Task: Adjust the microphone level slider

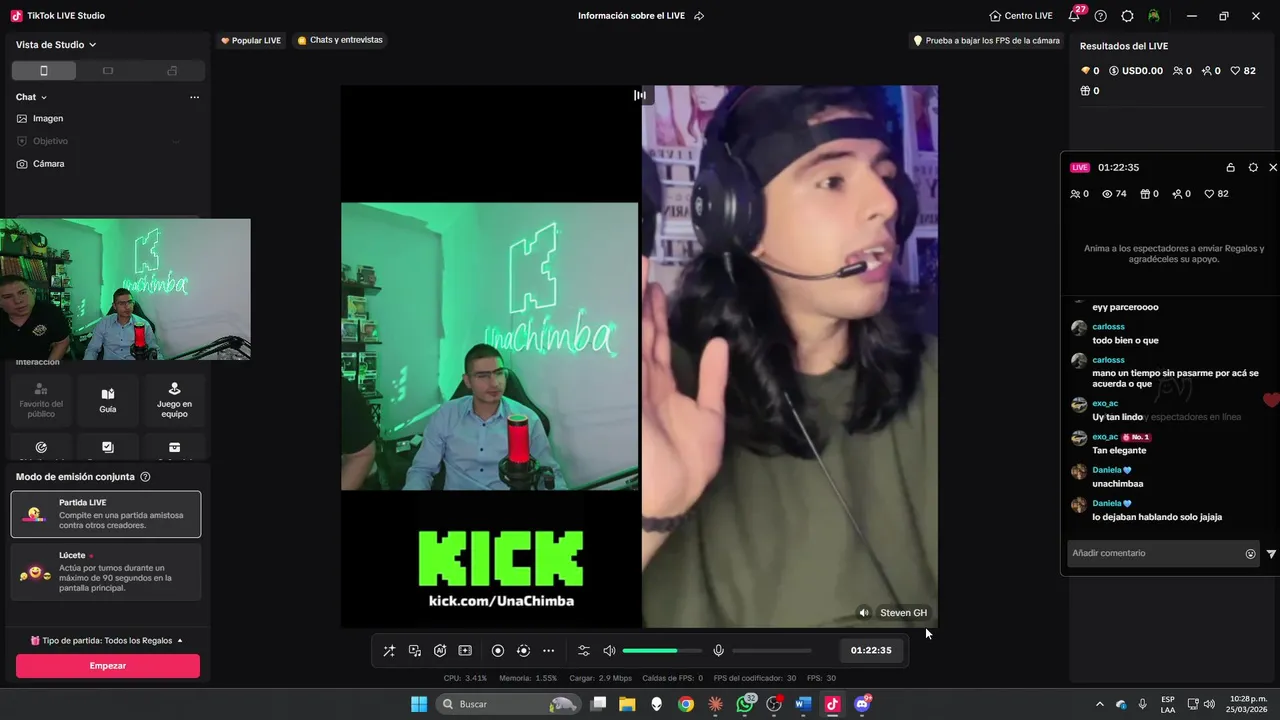Action: (x=771, y=651)
